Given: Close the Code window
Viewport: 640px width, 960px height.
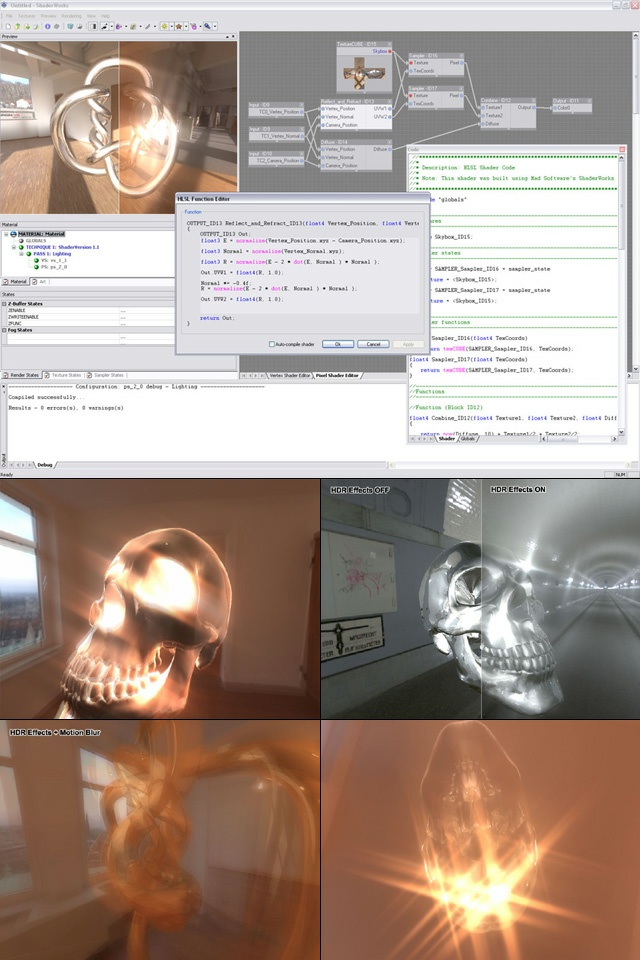Looking at the screenshot, I should (x=622, y=149).
